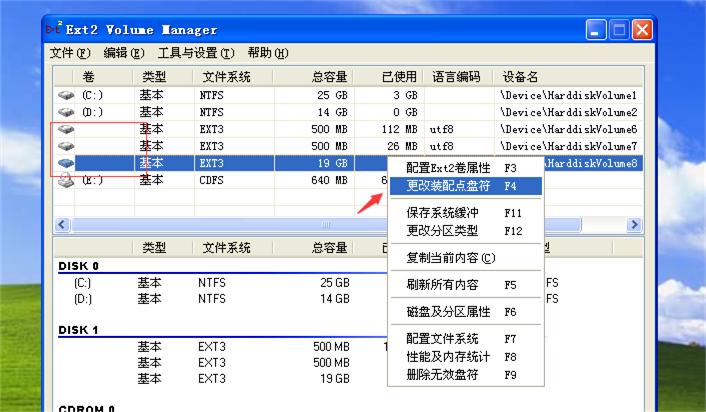Select 更改装配点盘符 in the context menu

click(448, 185)
